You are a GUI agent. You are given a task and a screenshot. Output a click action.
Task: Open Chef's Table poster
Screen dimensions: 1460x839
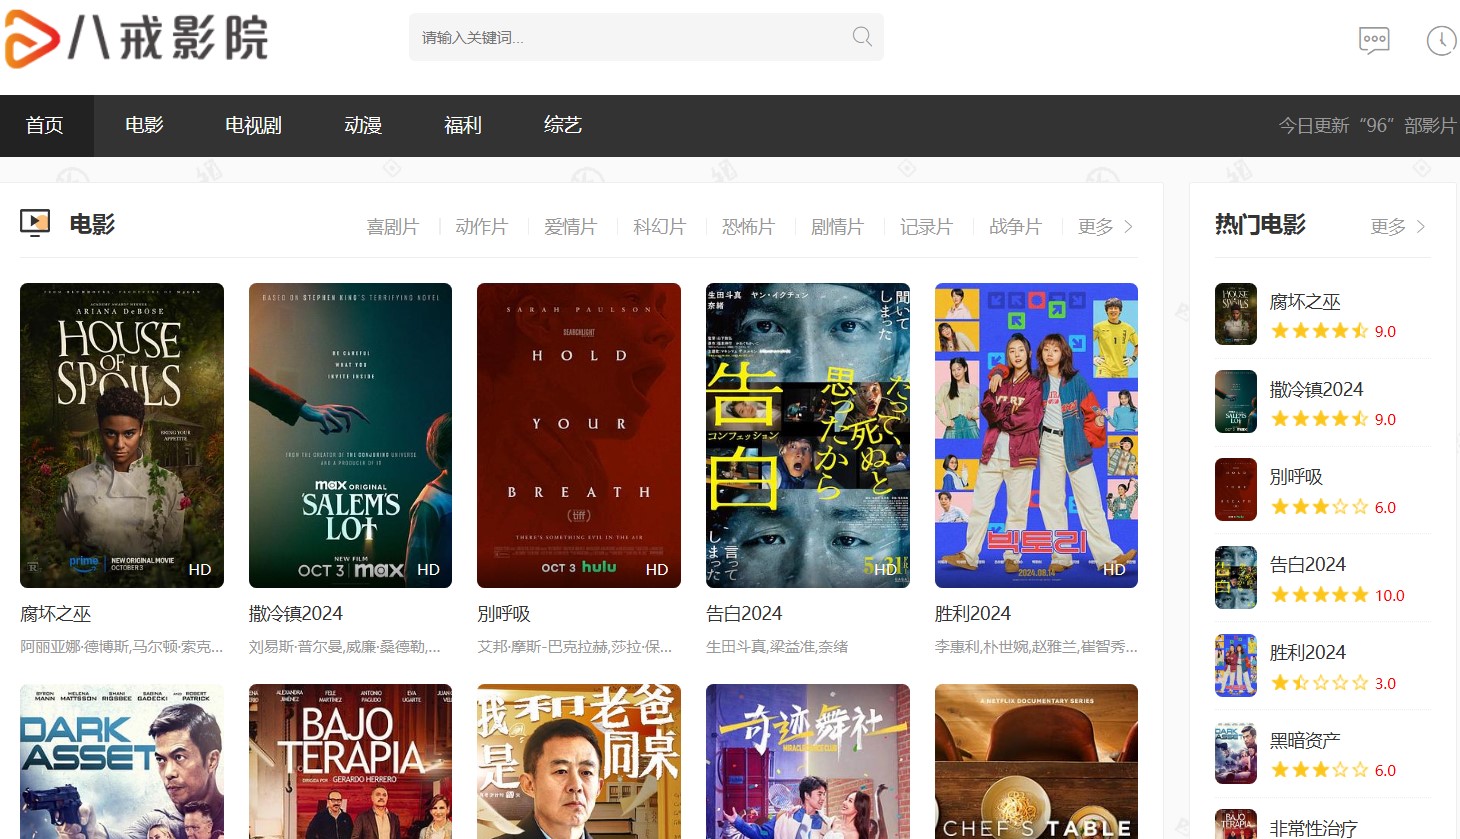(x=1036, y=761)
